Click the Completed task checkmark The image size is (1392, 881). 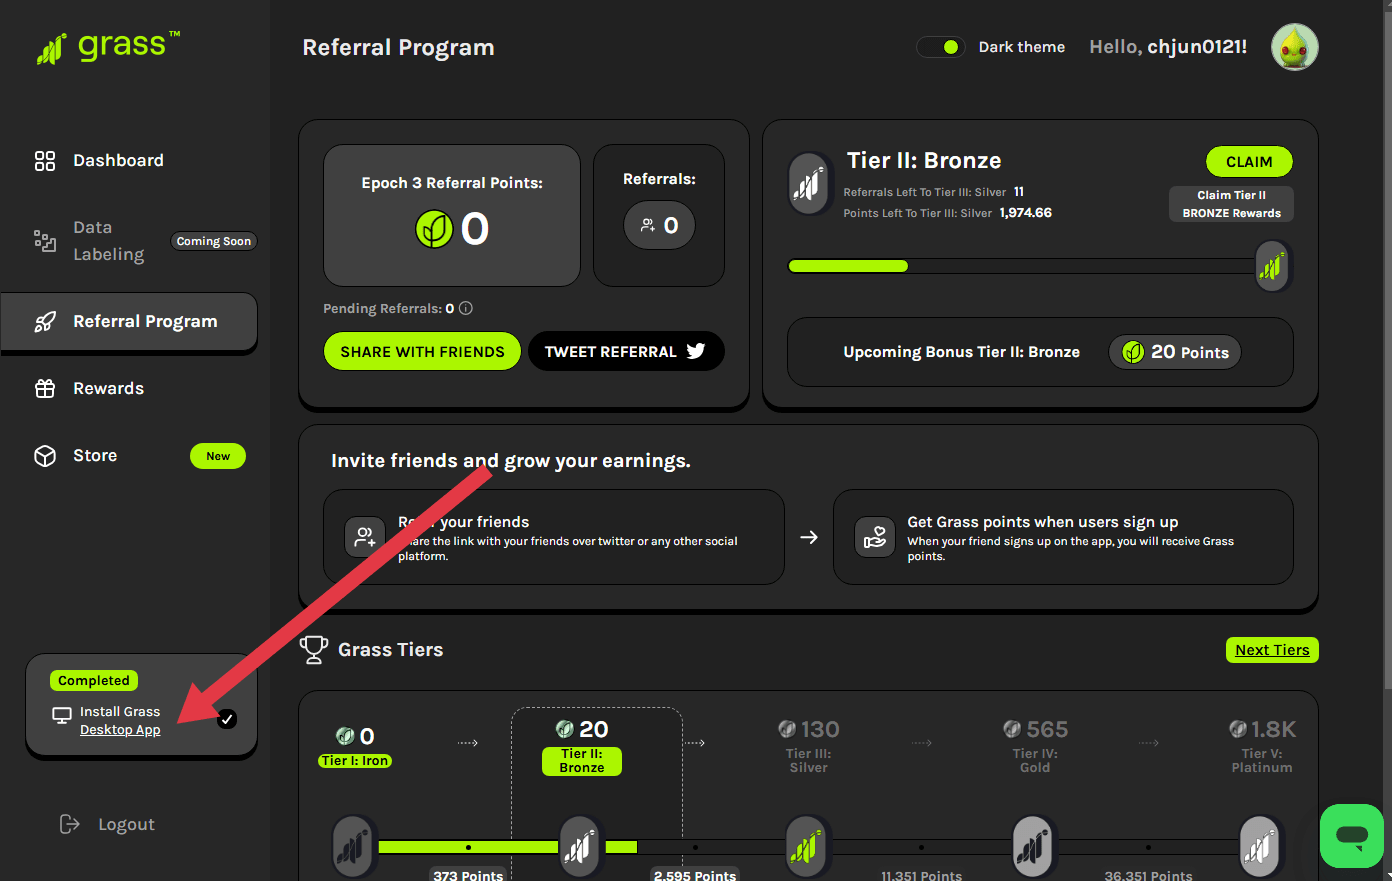(x=227, y=719)
